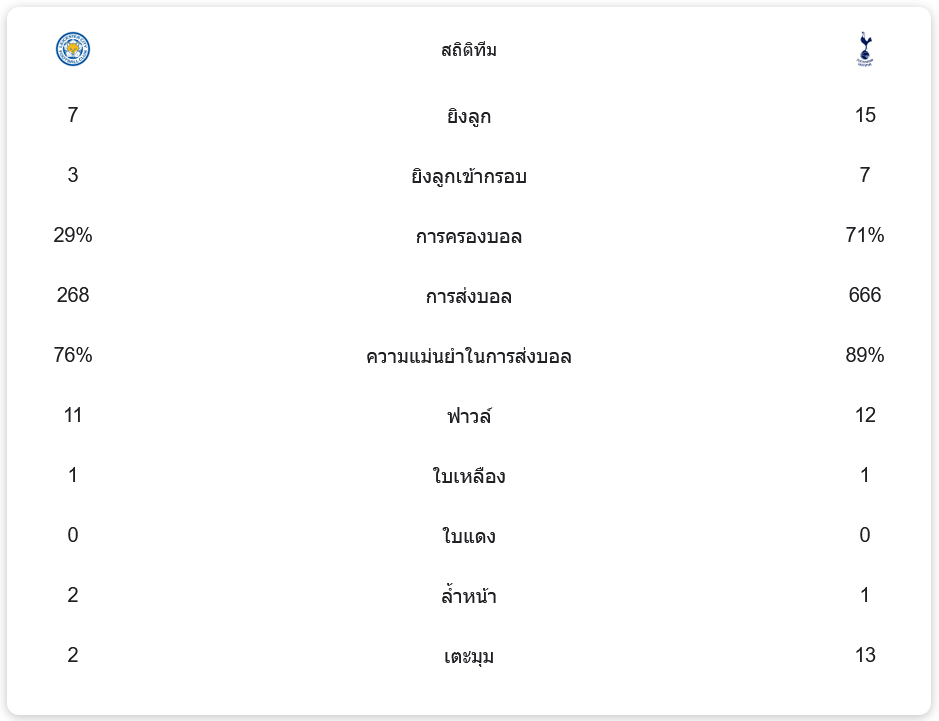This screenshot has height=721, width=939.
Task: Click Leicester's 76% pass accuracy value
Action: click(73, 355)
